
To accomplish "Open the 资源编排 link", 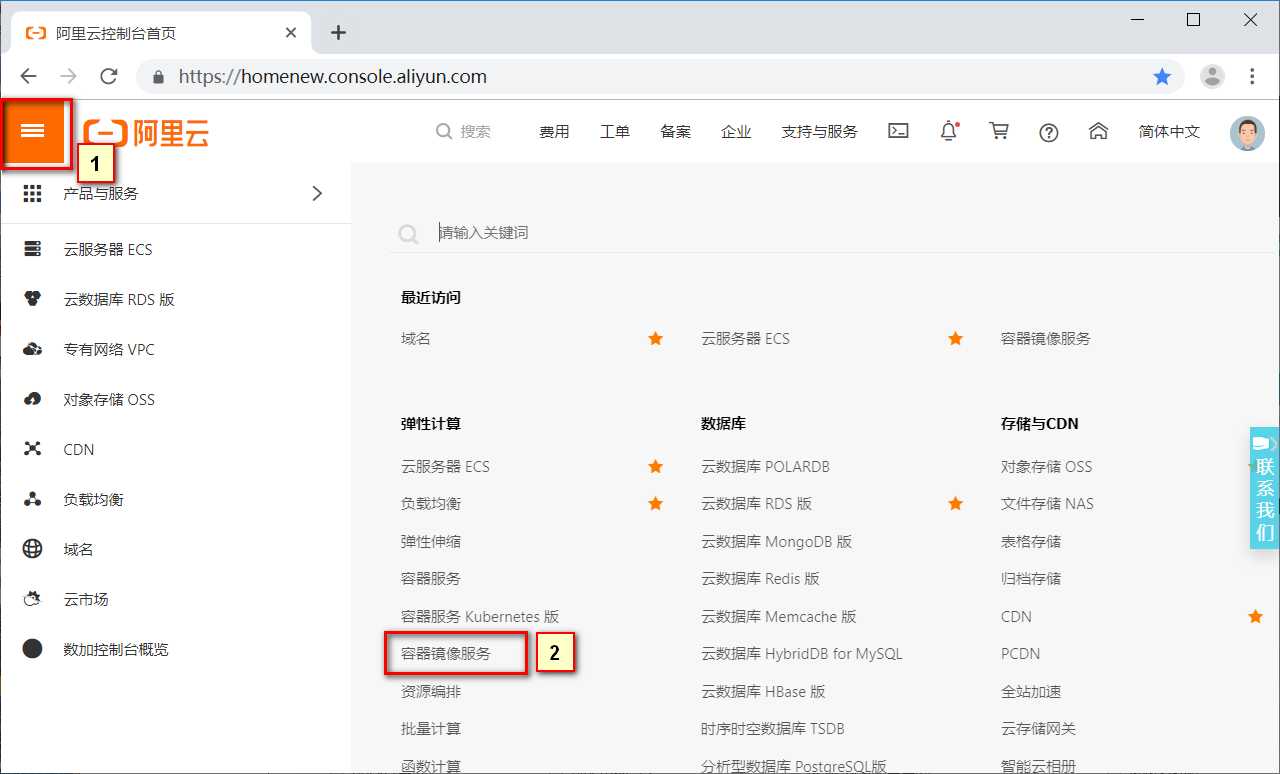I will [431, 692].
